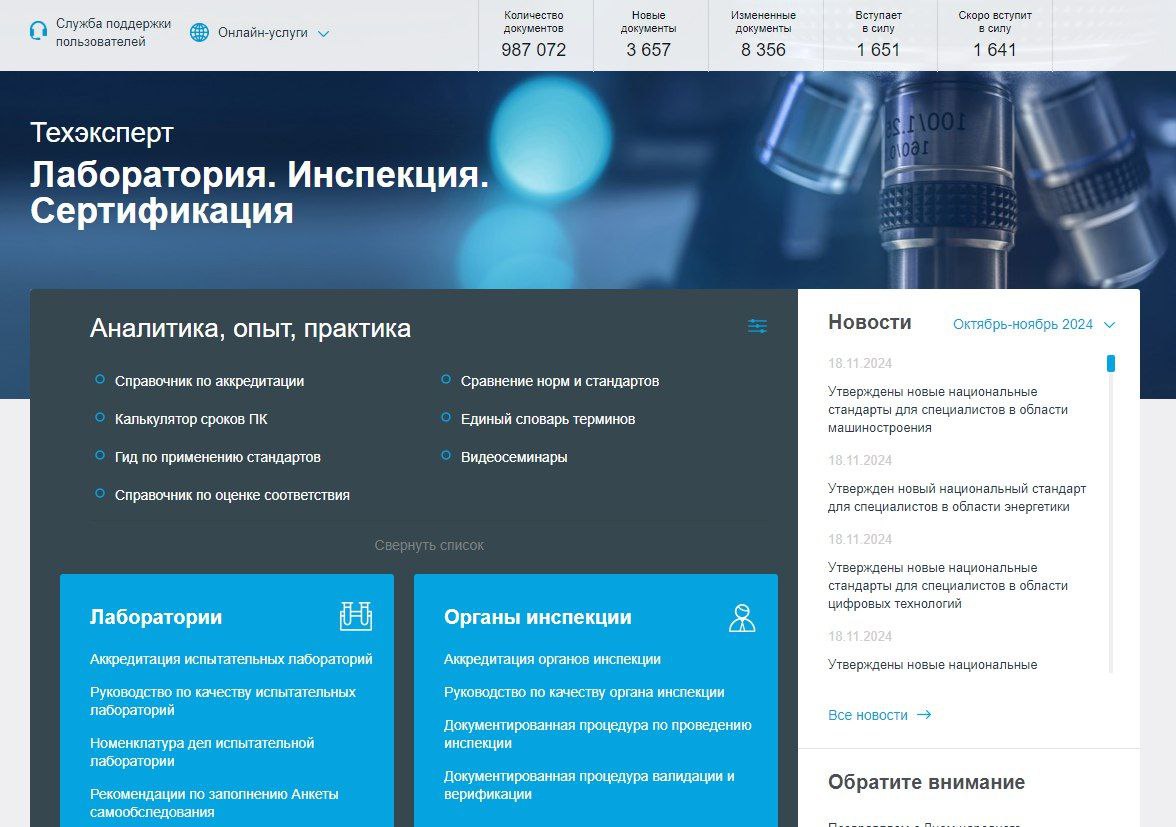This screenshot has height=827, width=1176.
Task: Click the Новости heading
Action: point(869,322)
